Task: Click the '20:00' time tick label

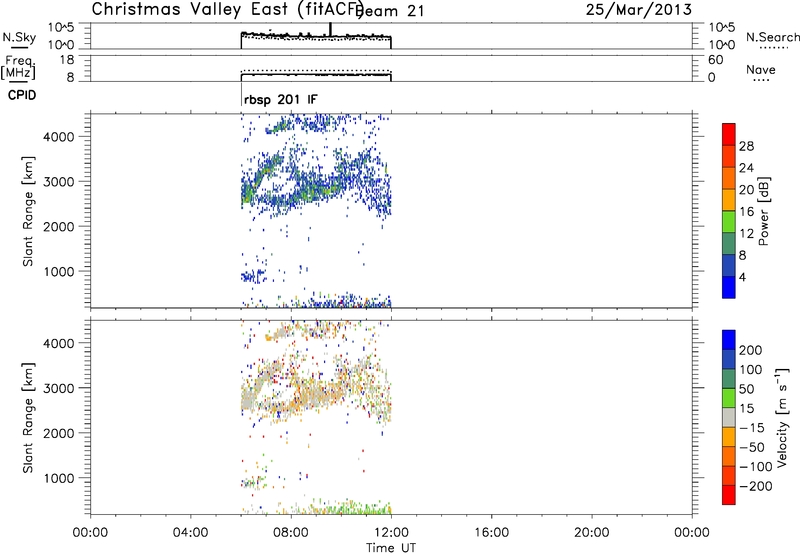Action: pos(591,533)
